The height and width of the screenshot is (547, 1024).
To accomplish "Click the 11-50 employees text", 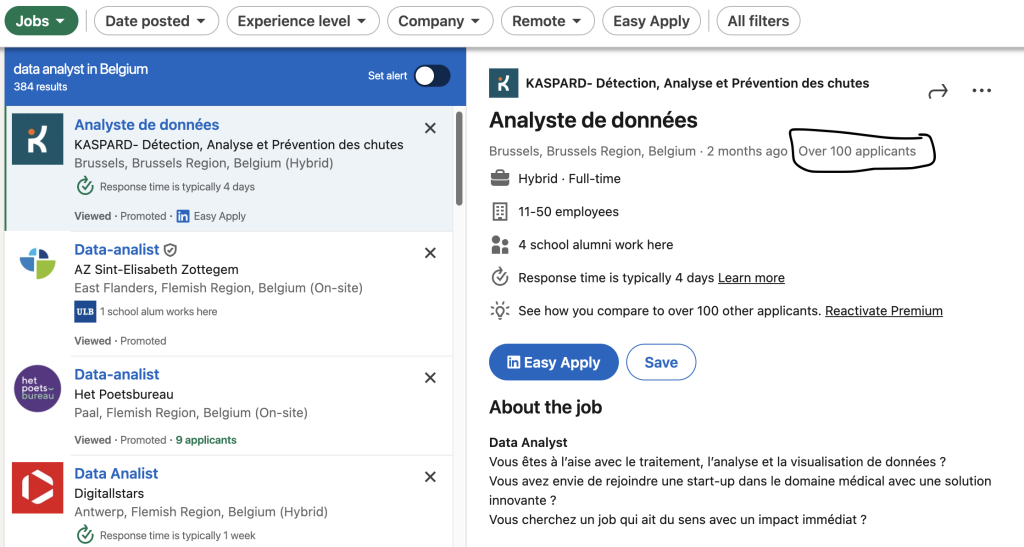I will [x=568, y=211].
